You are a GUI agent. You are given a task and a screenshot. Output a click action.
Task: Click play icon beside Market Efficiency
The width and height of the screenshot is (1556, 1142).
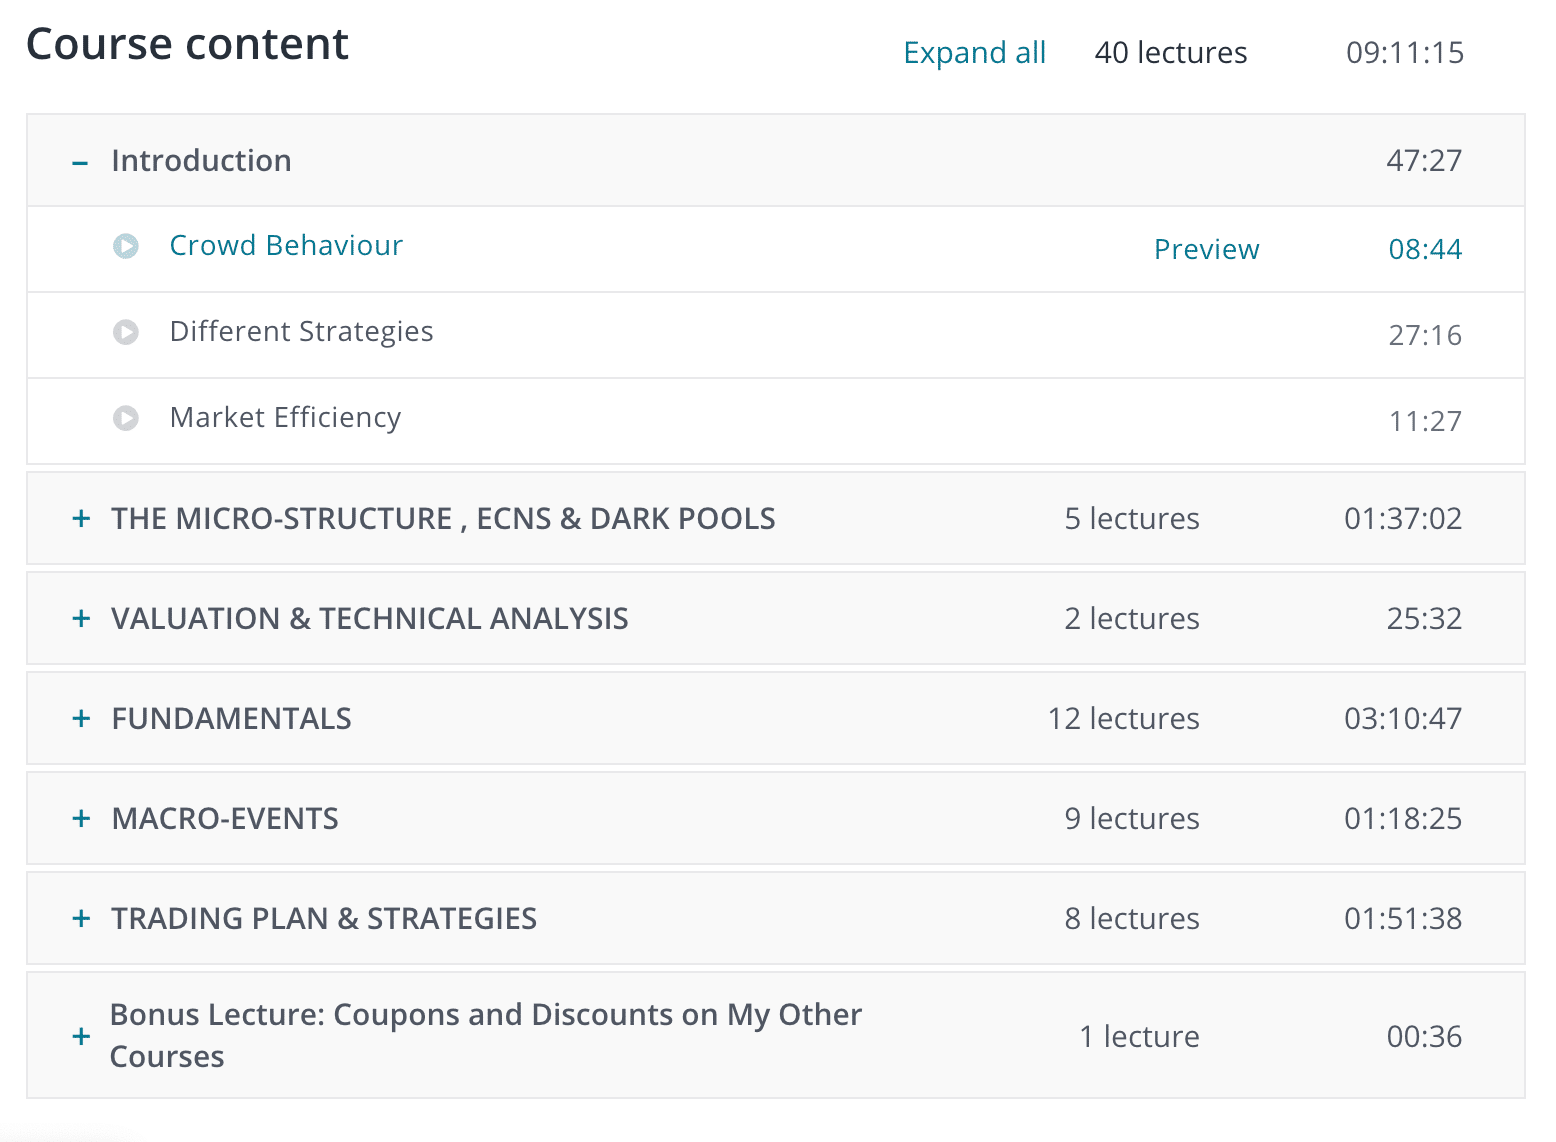[x=126, y=418]
